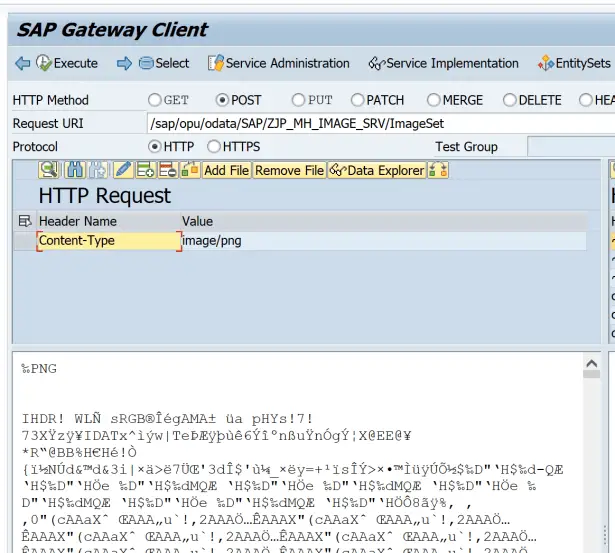Click the add header row icon

tap(146, 170)
